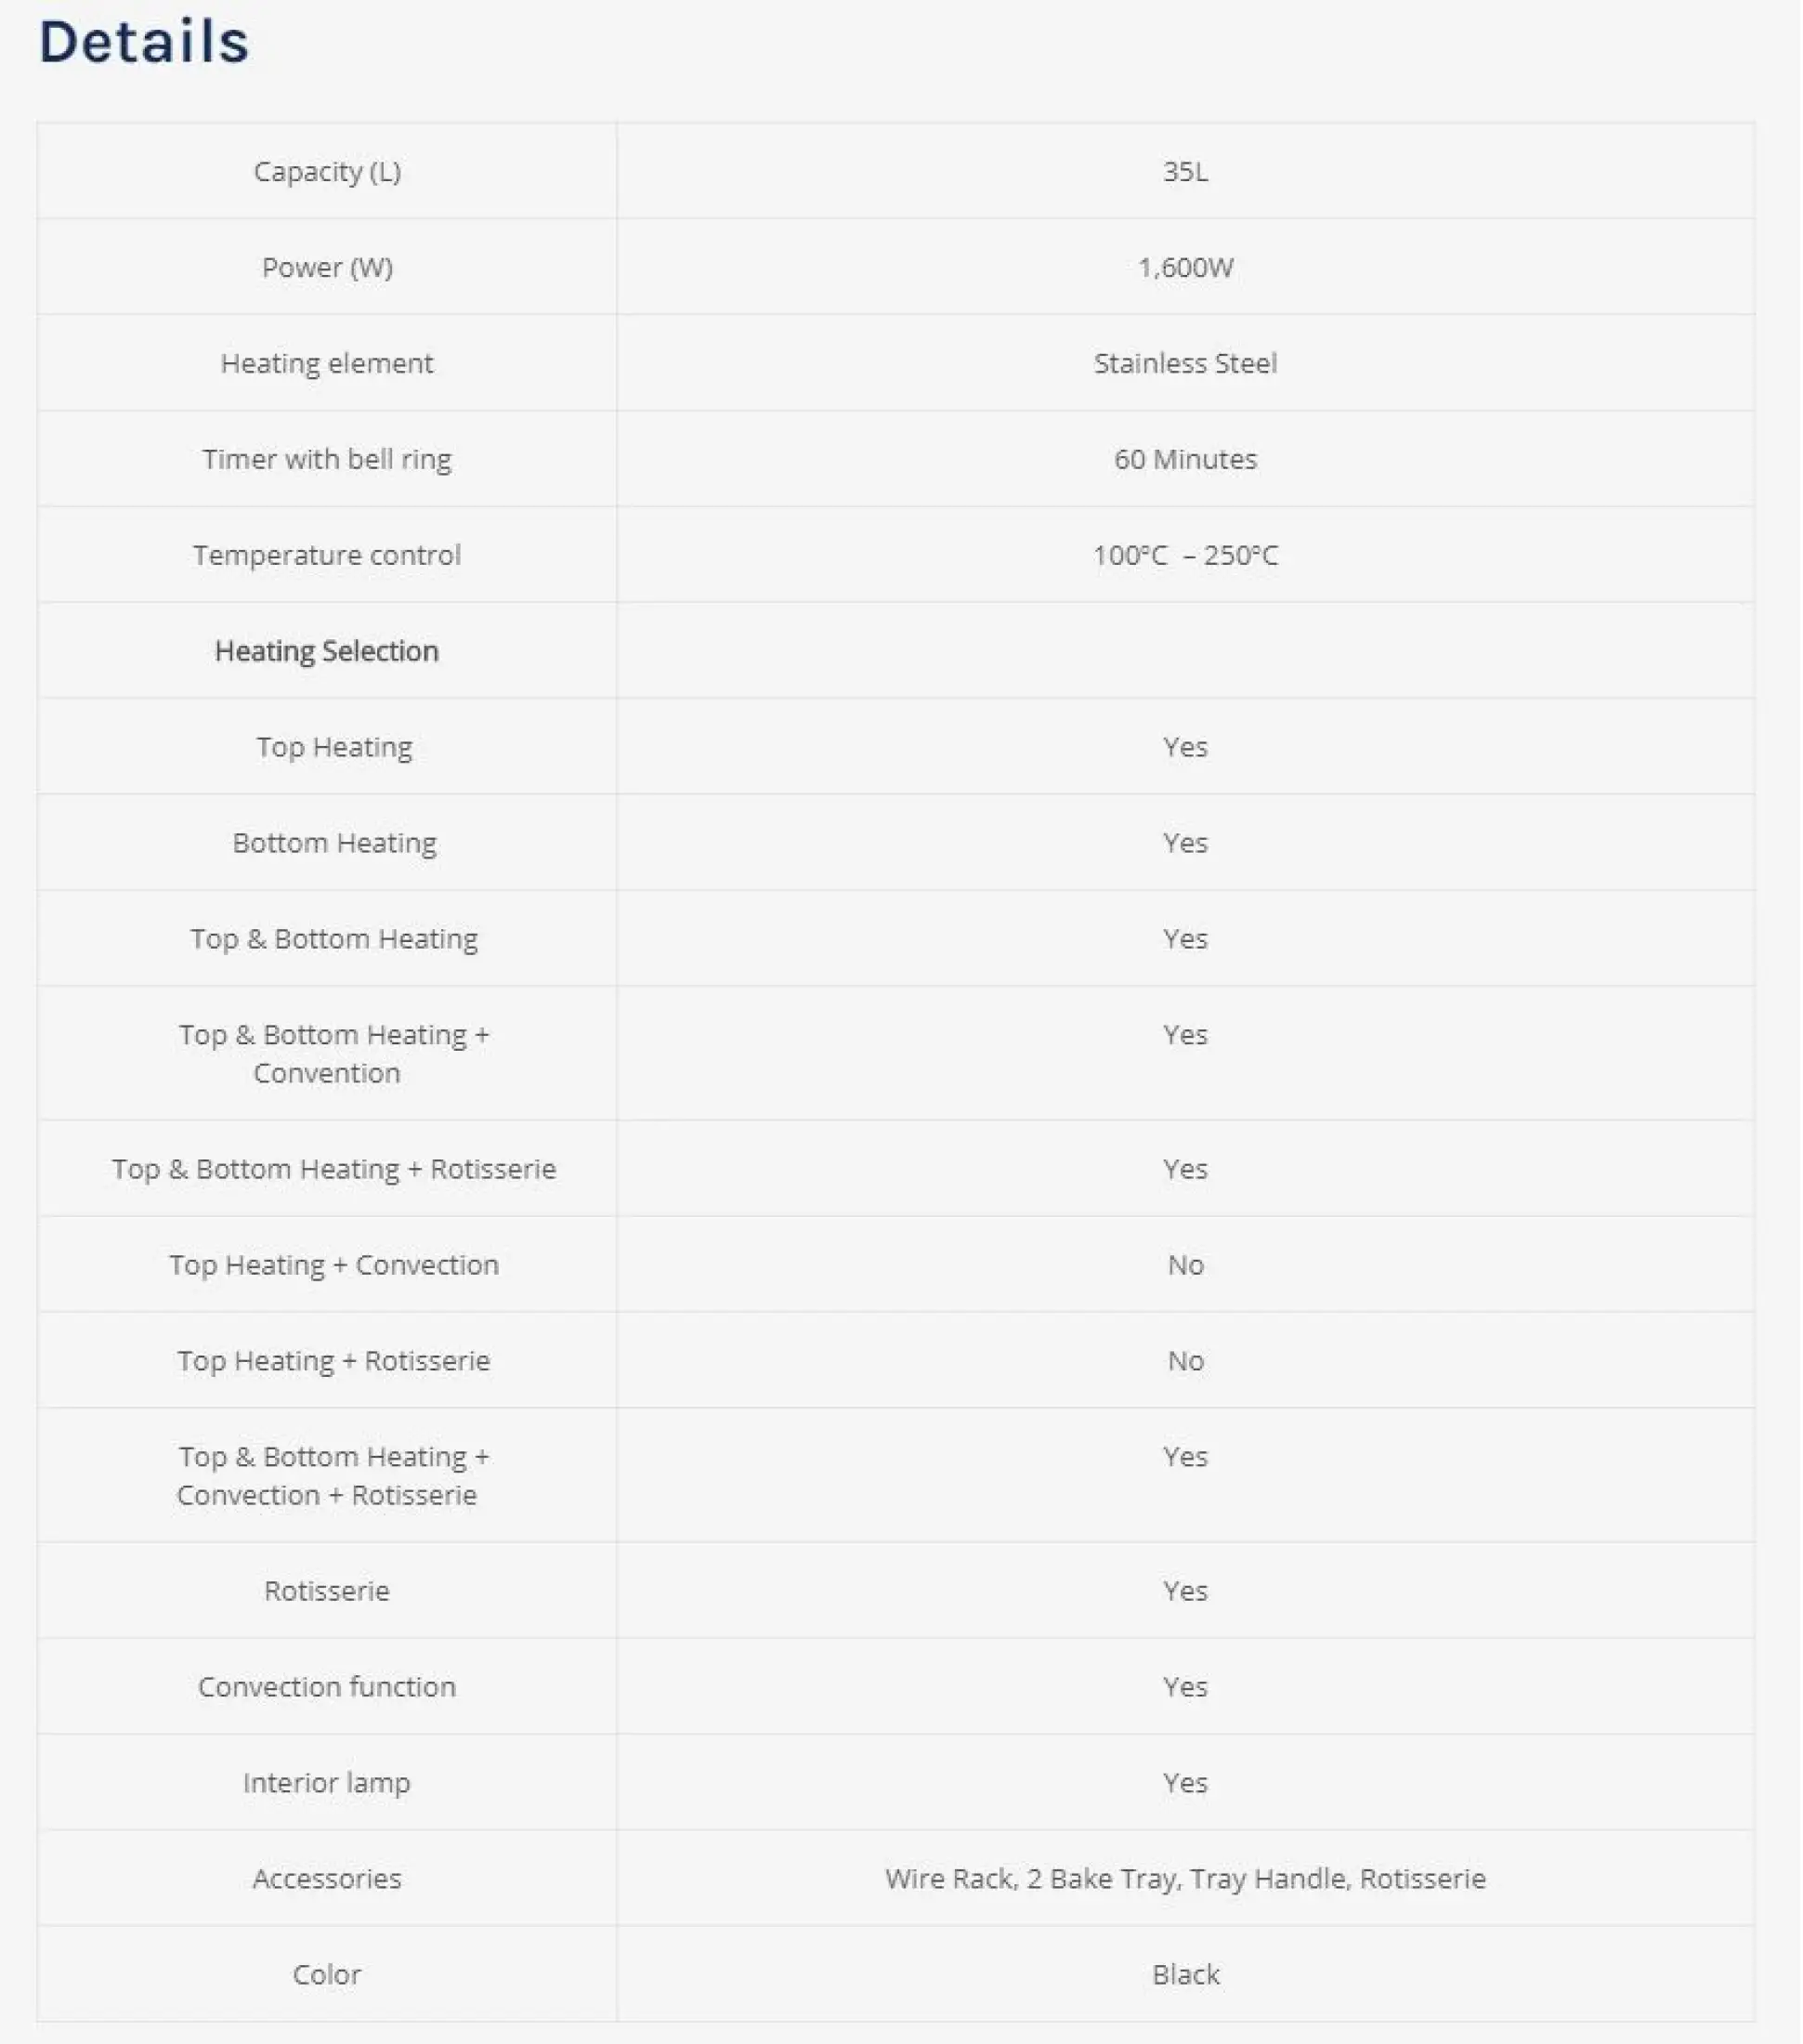Screen dimensions: 1803x2044
Task: Select the Capacity (L) label cell
Action: point(327,172)
